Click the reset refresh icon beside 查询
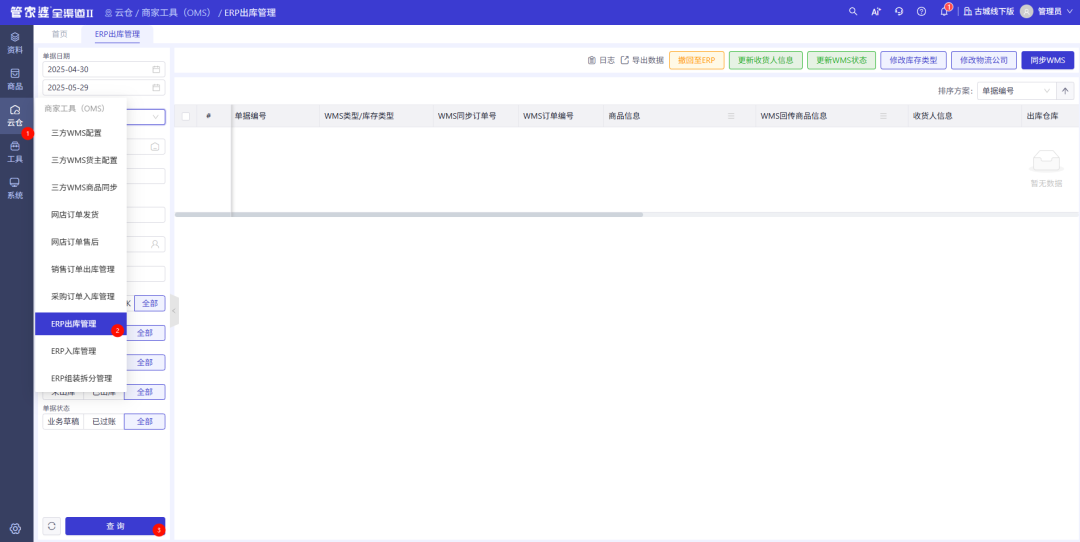This screenshot has width=1080, height=542. (52, 526)
